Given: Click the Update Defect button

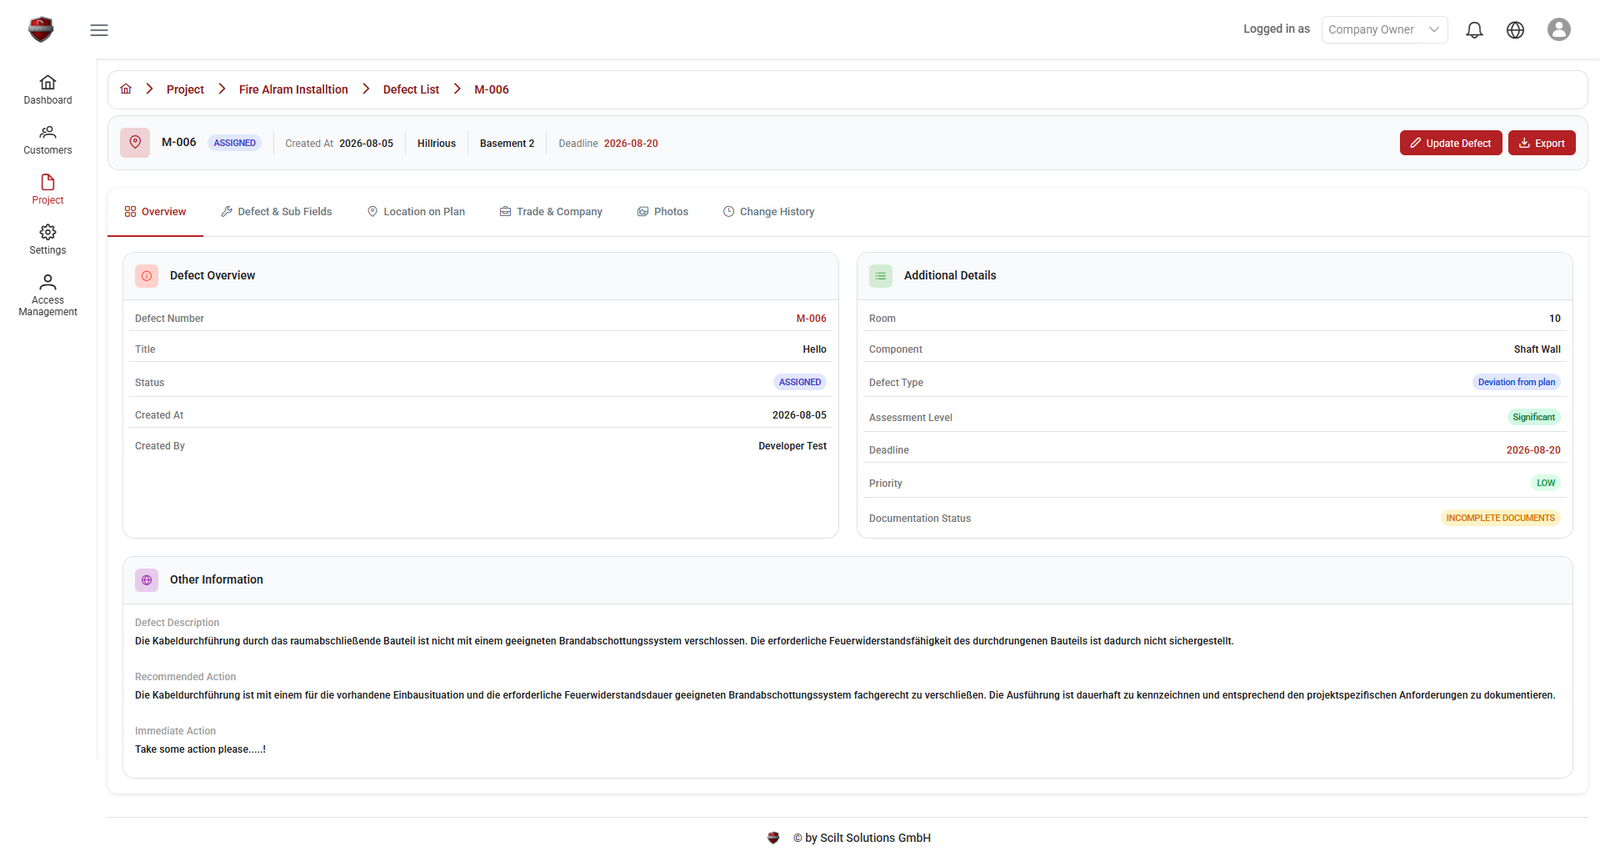Looking at the screenshot, I should coord(1451,143).
